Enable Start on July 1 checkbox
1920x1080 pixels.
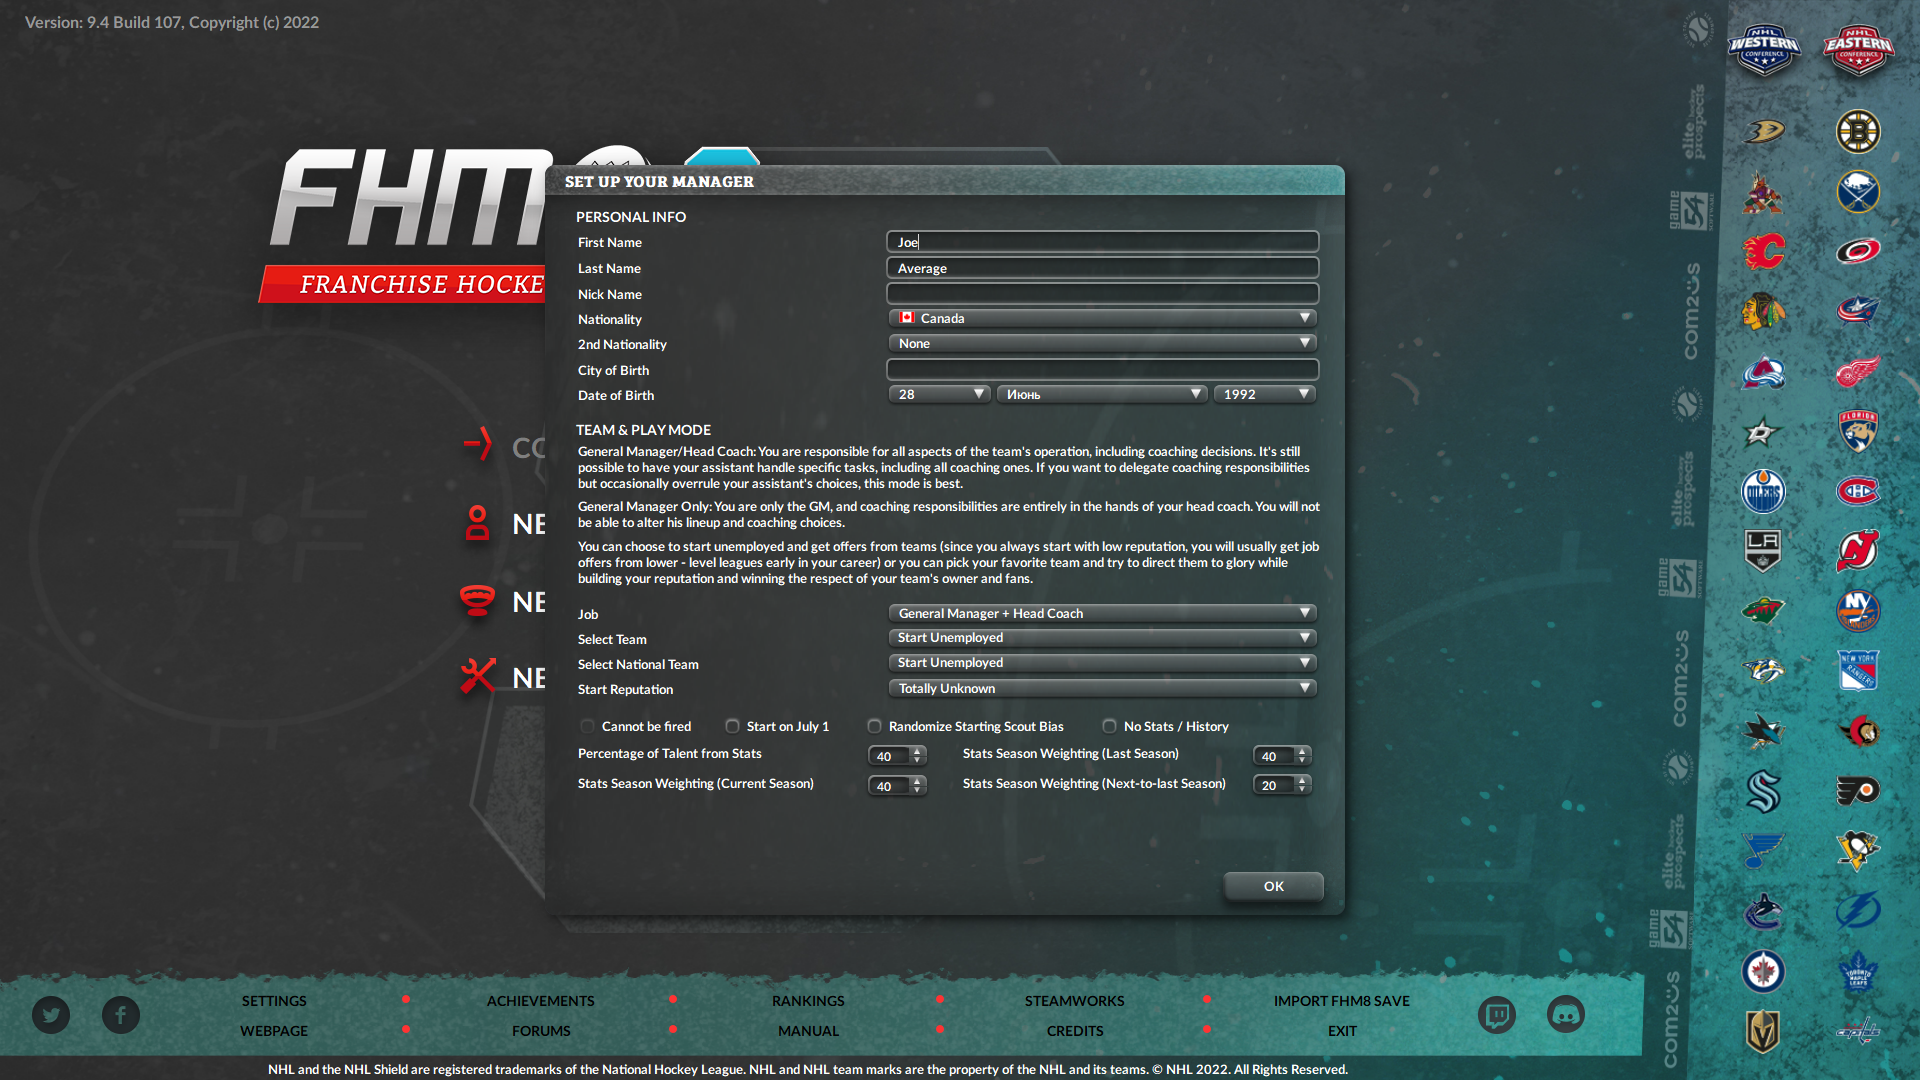(732, 727)
